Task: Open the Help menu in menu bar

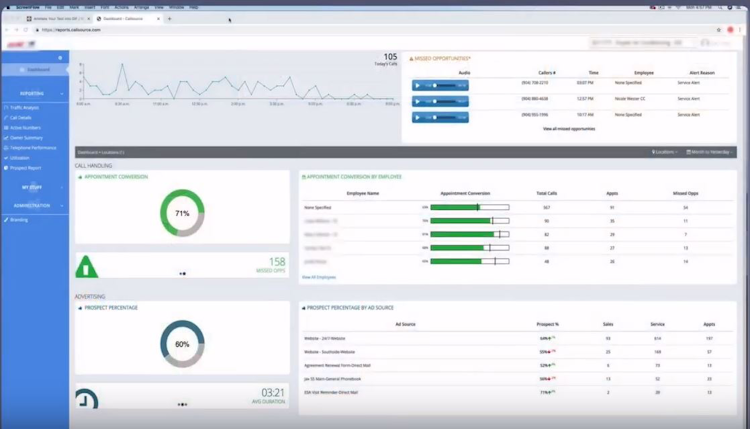Action: coord(194,8)
